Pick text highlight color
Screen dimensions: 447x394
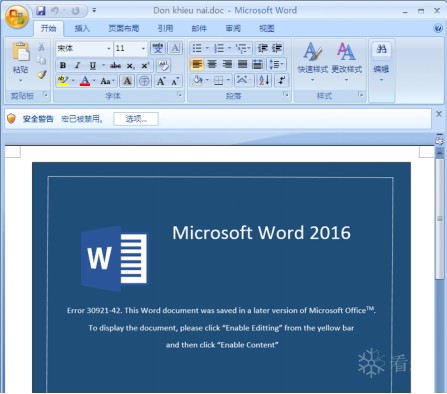pos(63,81)
